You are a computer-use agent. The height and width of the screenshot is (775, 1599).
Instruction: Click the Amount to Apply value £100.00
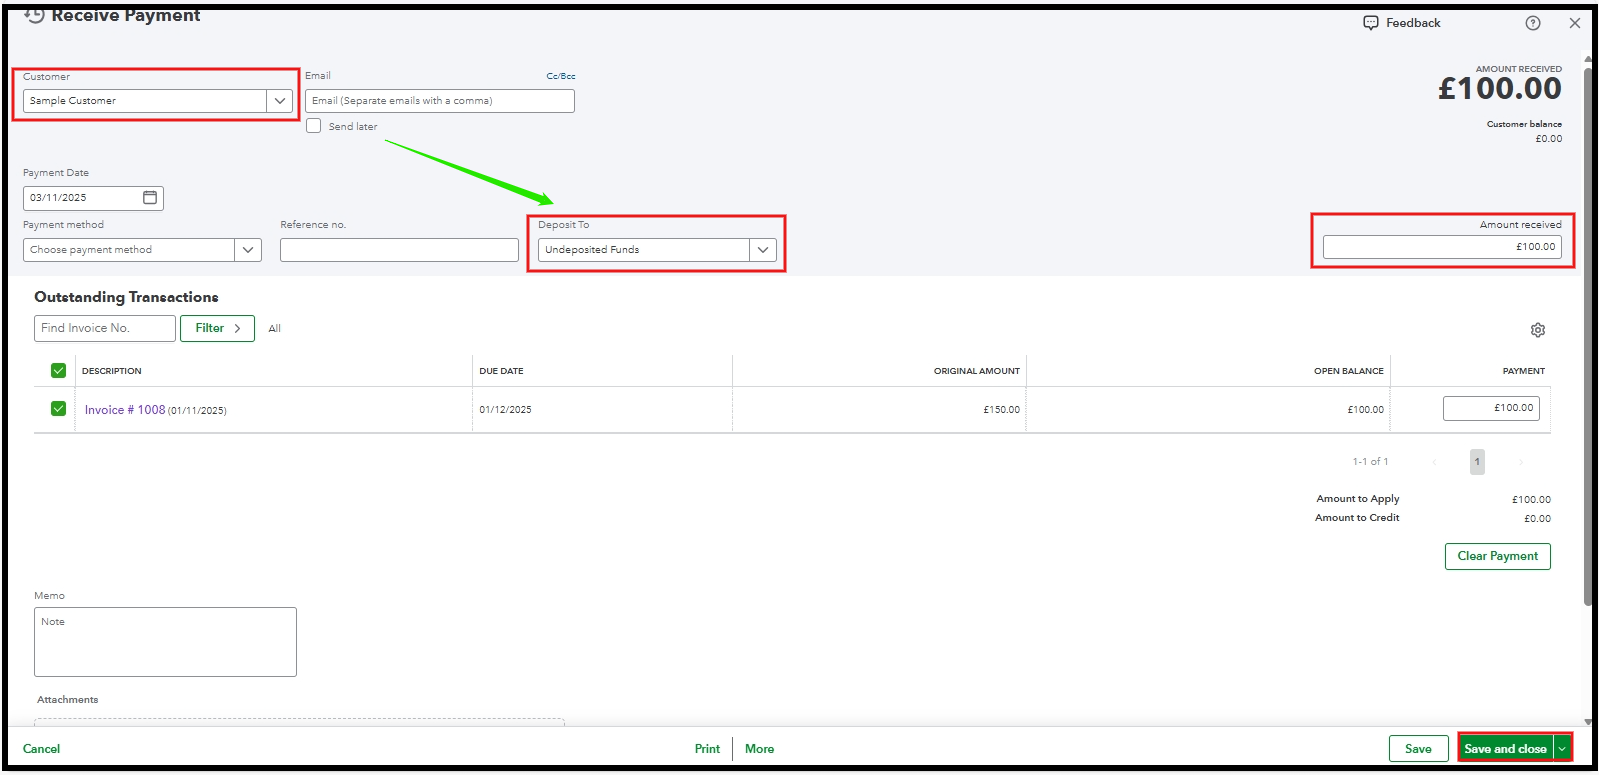pyautogui.click(x=1532, y=500)
